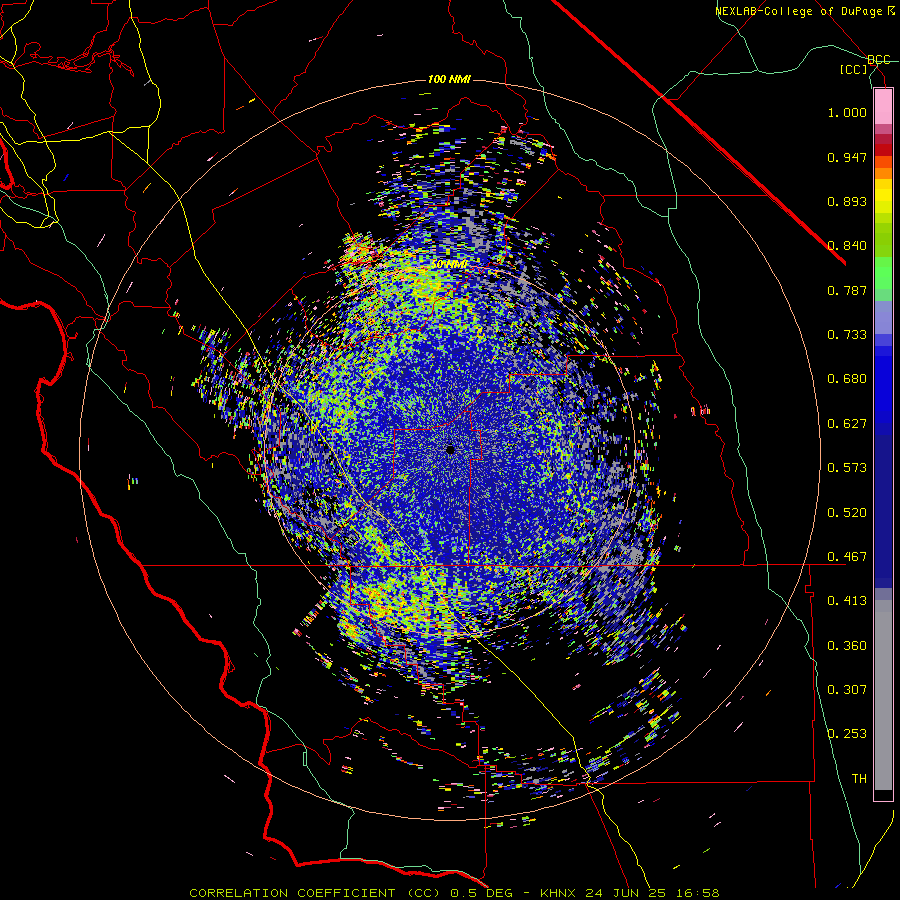The width and height of the screenshot is (900, 900).
Task: Pick the dark navy color bar segment
Action: [x=883, y=511]
